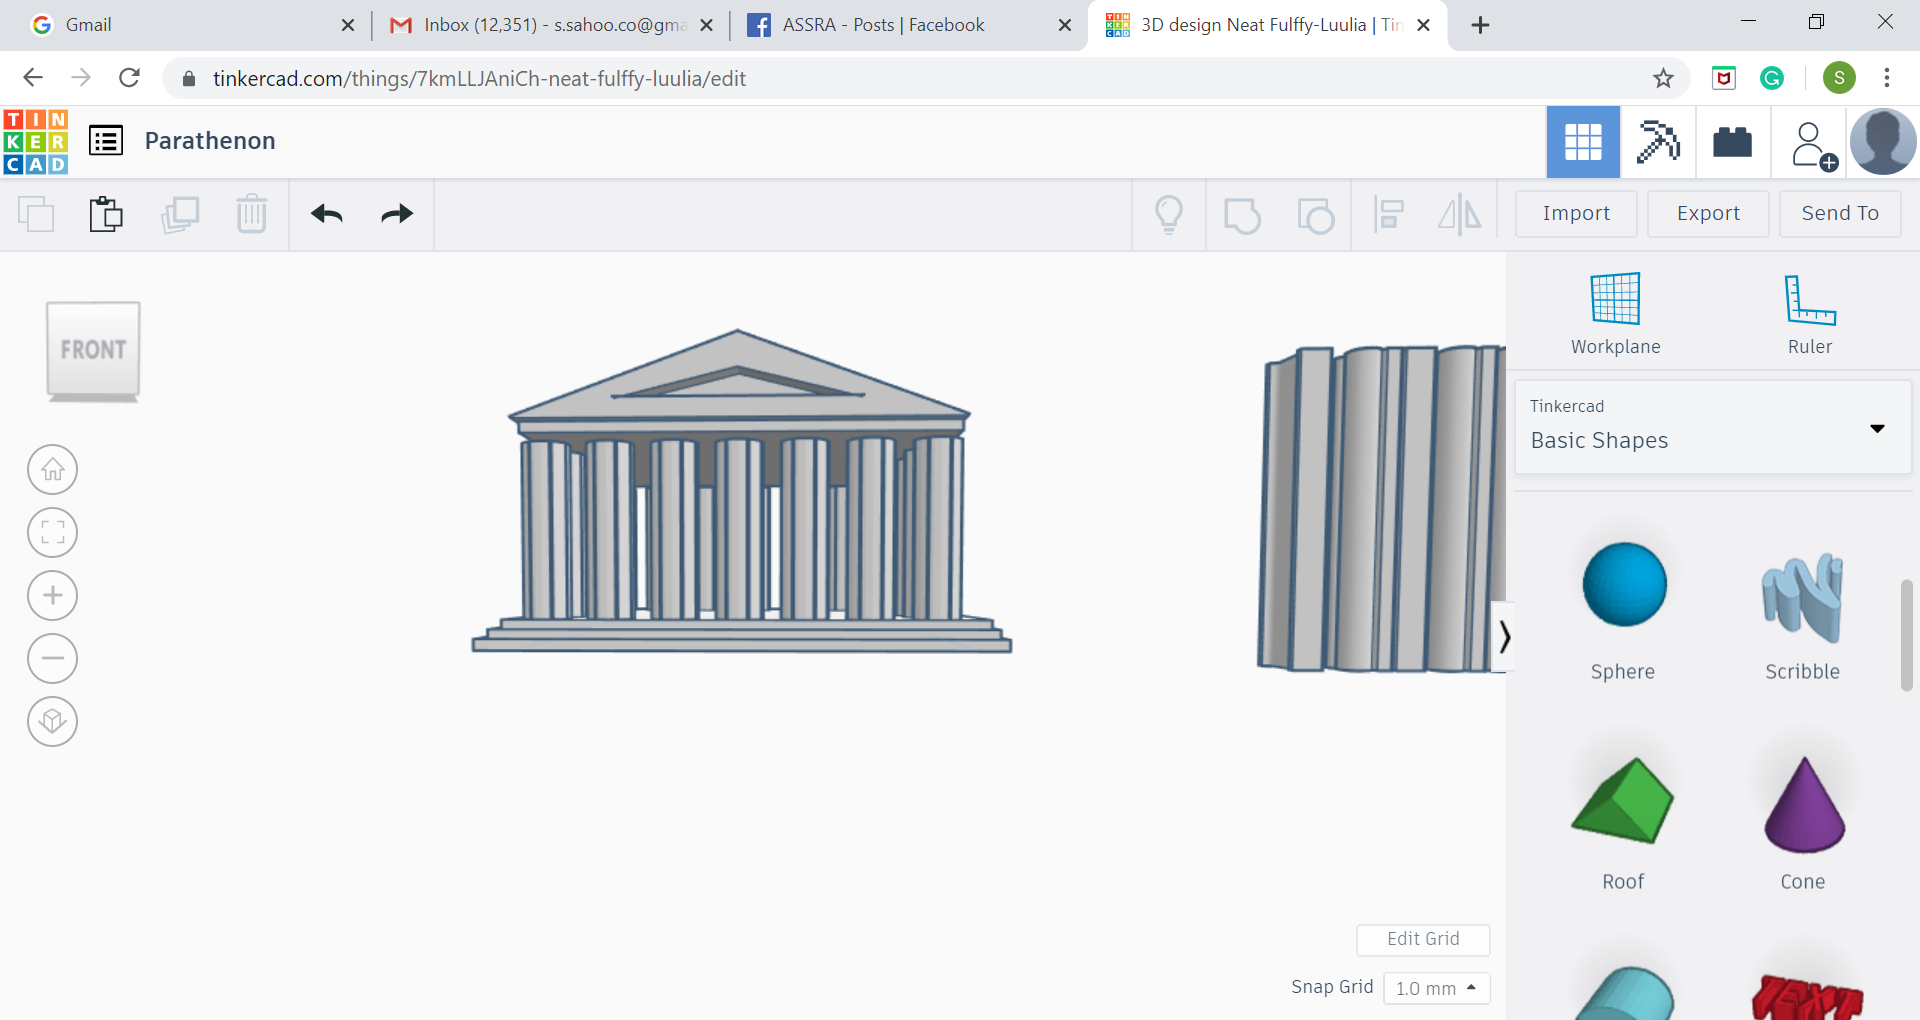Open the Chrome menu three dots

(x=1887, y=78)
